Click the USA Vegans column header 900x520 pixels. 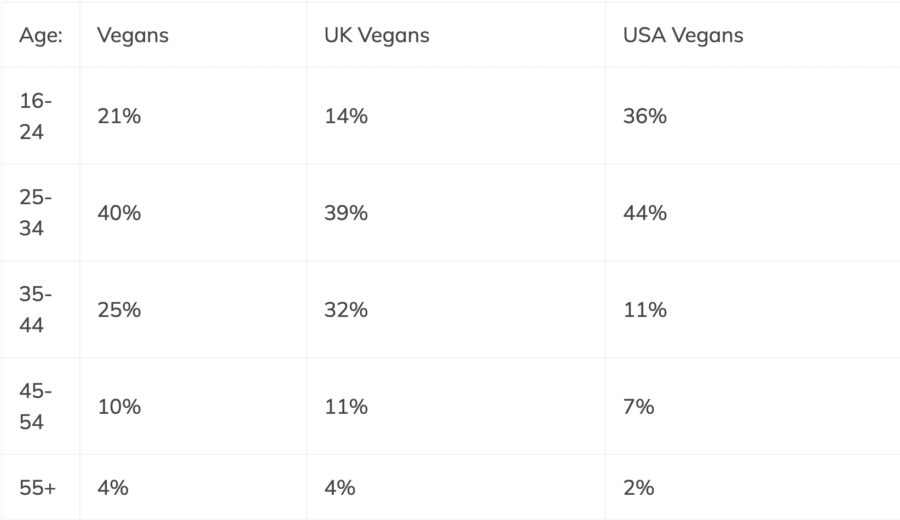coord(683,35)
